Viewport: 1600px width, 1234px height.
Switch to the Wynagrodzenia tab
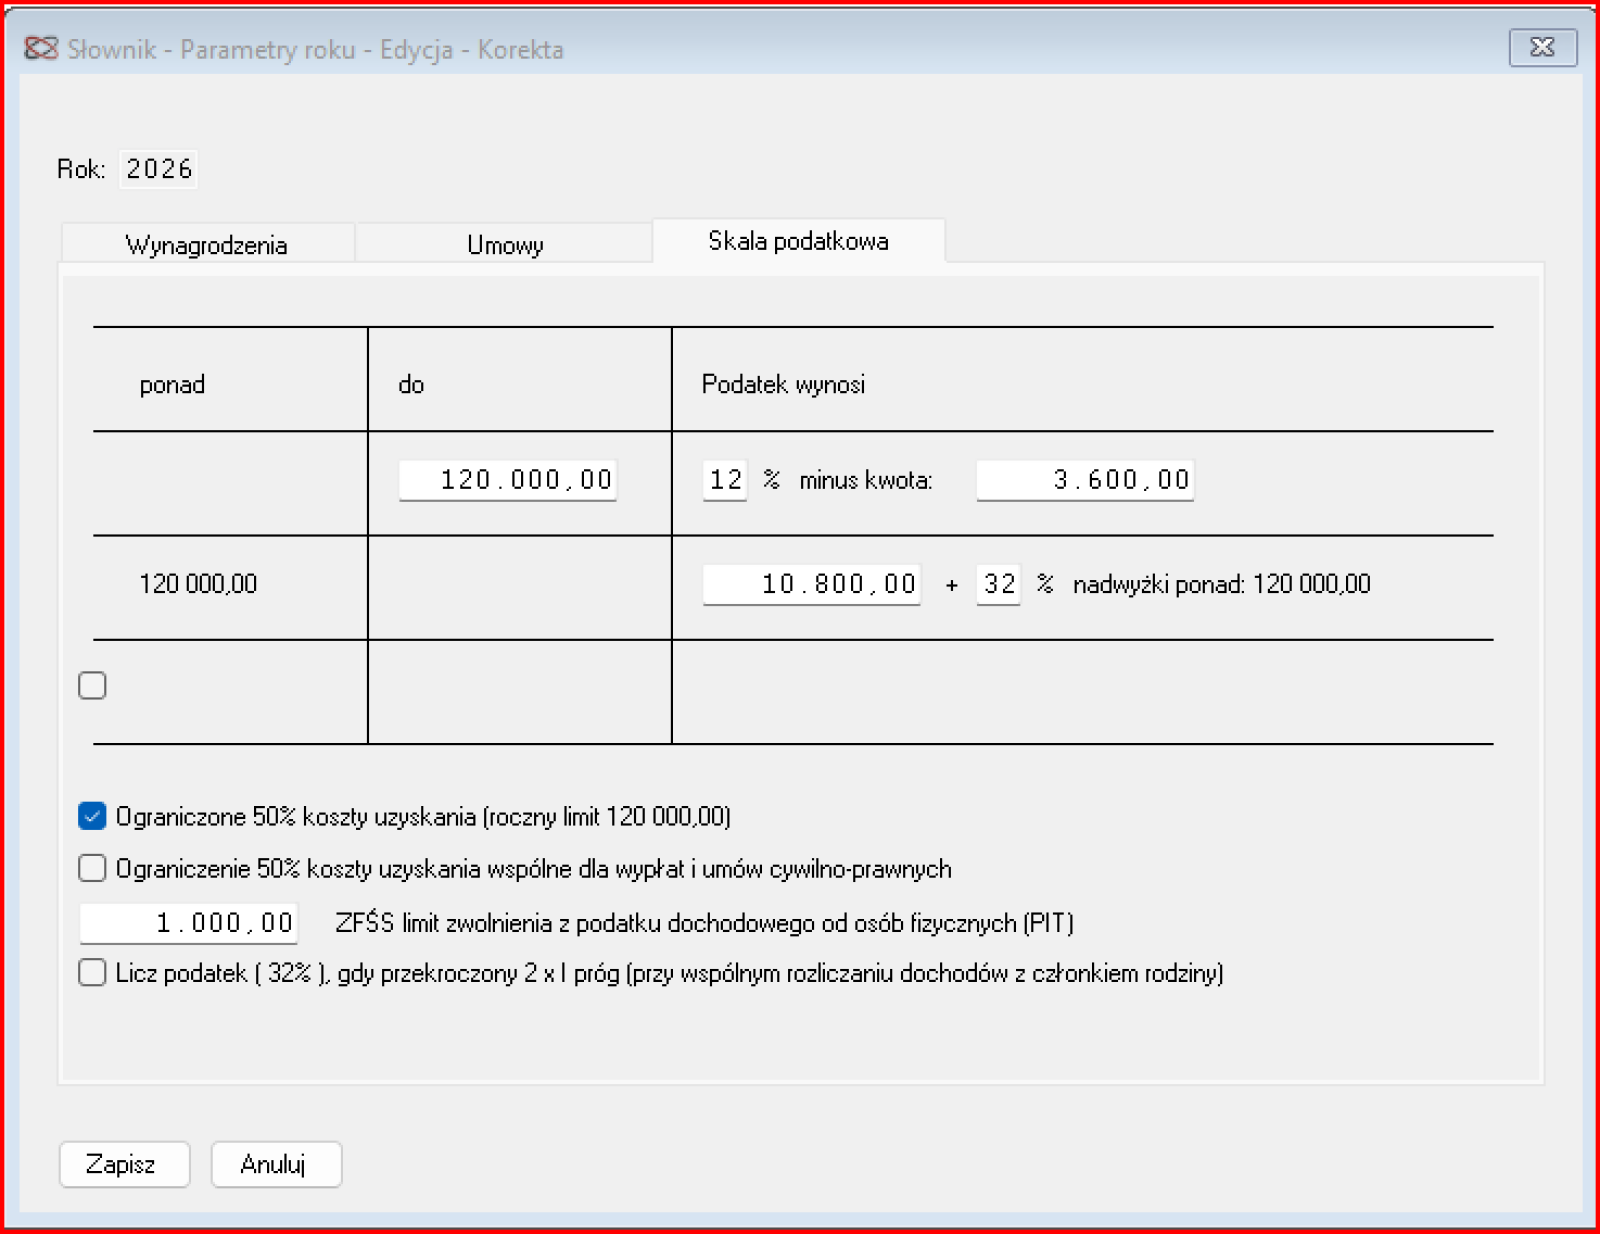(207, 245)
